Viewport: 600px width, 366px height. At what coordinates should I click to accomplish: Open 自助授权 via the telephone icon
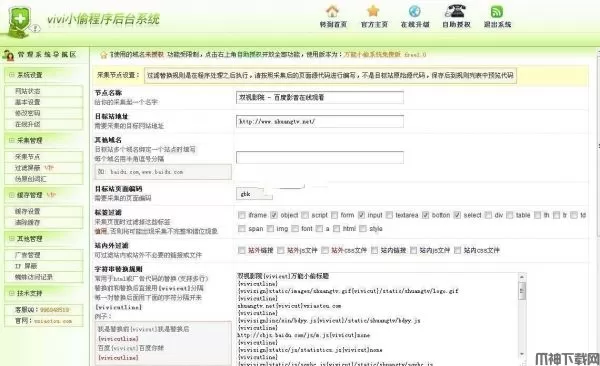[x=455, y=11]
